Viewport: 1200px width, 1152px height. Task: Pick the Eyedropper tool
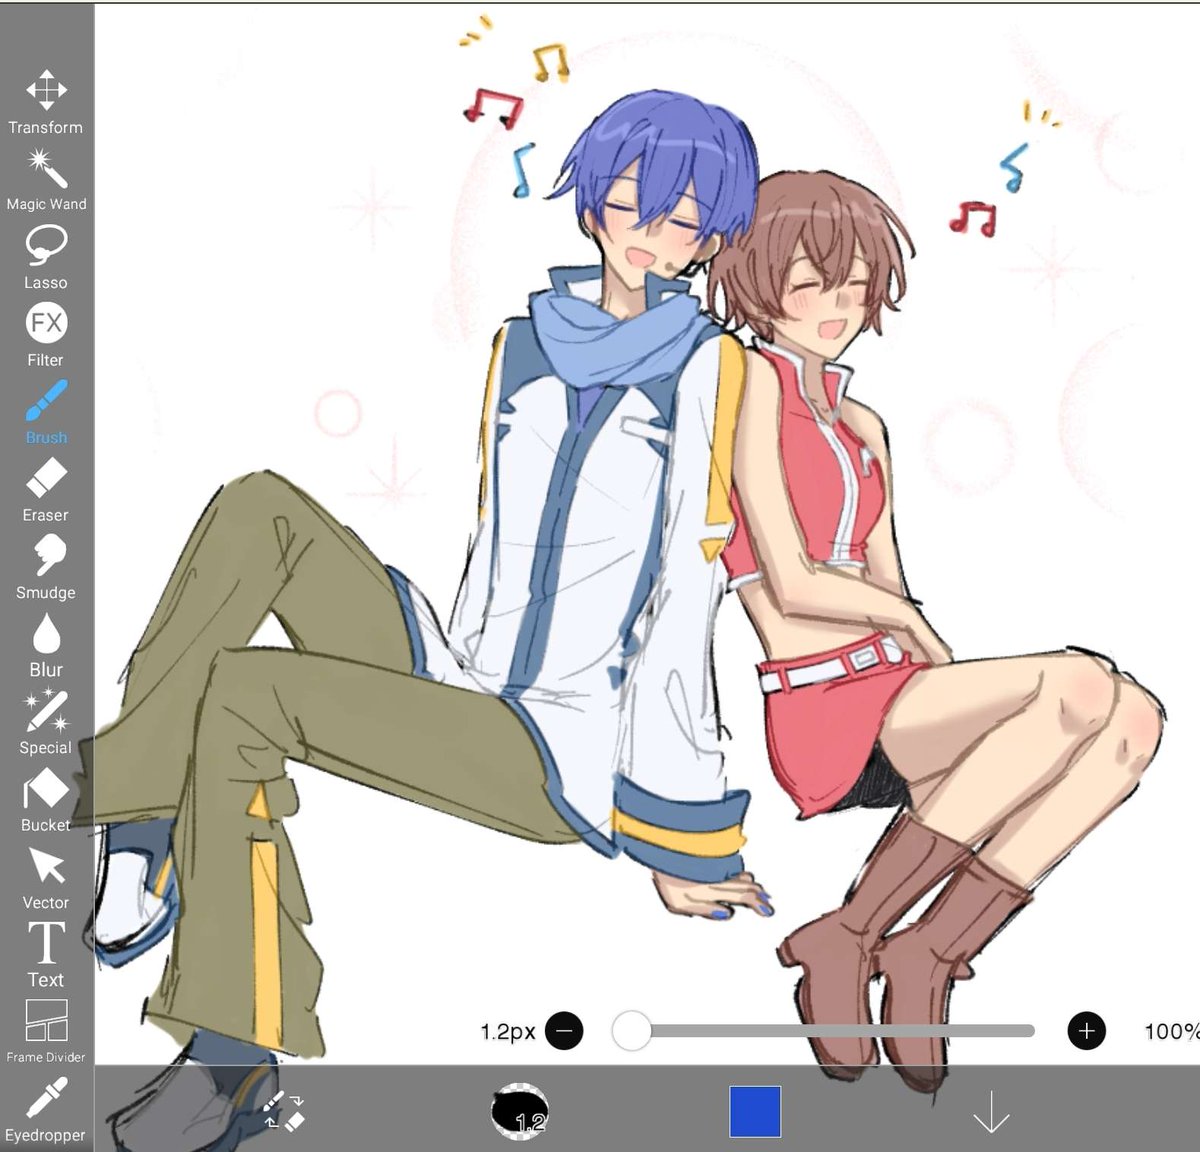click(46, 1110)
